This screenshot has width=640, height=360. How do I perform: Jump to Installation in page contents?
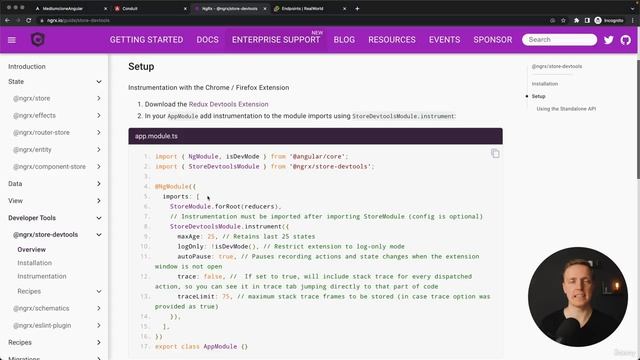(x=544, y=84)
